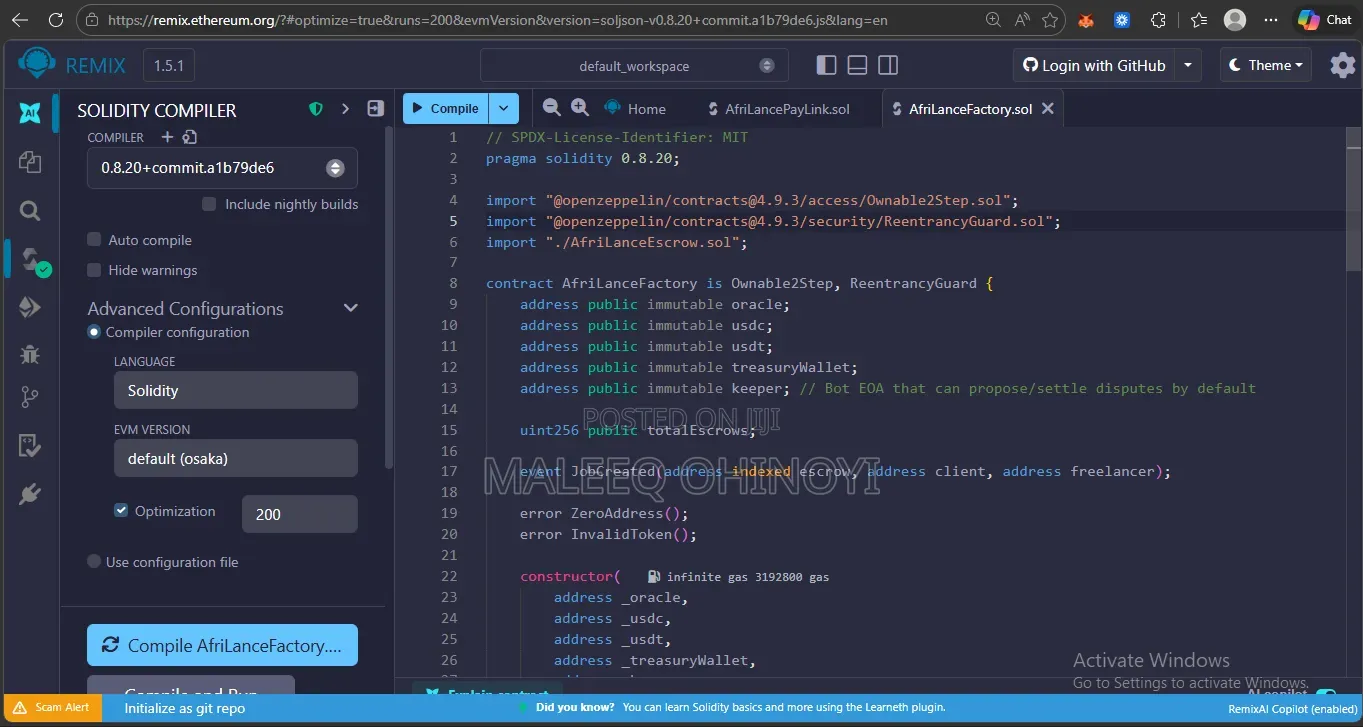This screenshot has height=727, width=1363.
Task: Open the Login with GitHub dropdown arrow
Action: point(1188,65)
